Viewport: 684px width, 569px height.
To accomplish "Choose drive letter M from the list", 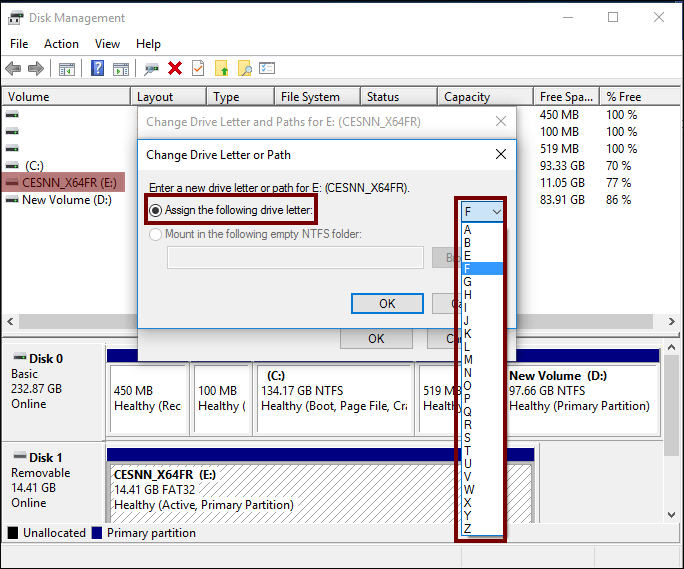I will (482, 360).
